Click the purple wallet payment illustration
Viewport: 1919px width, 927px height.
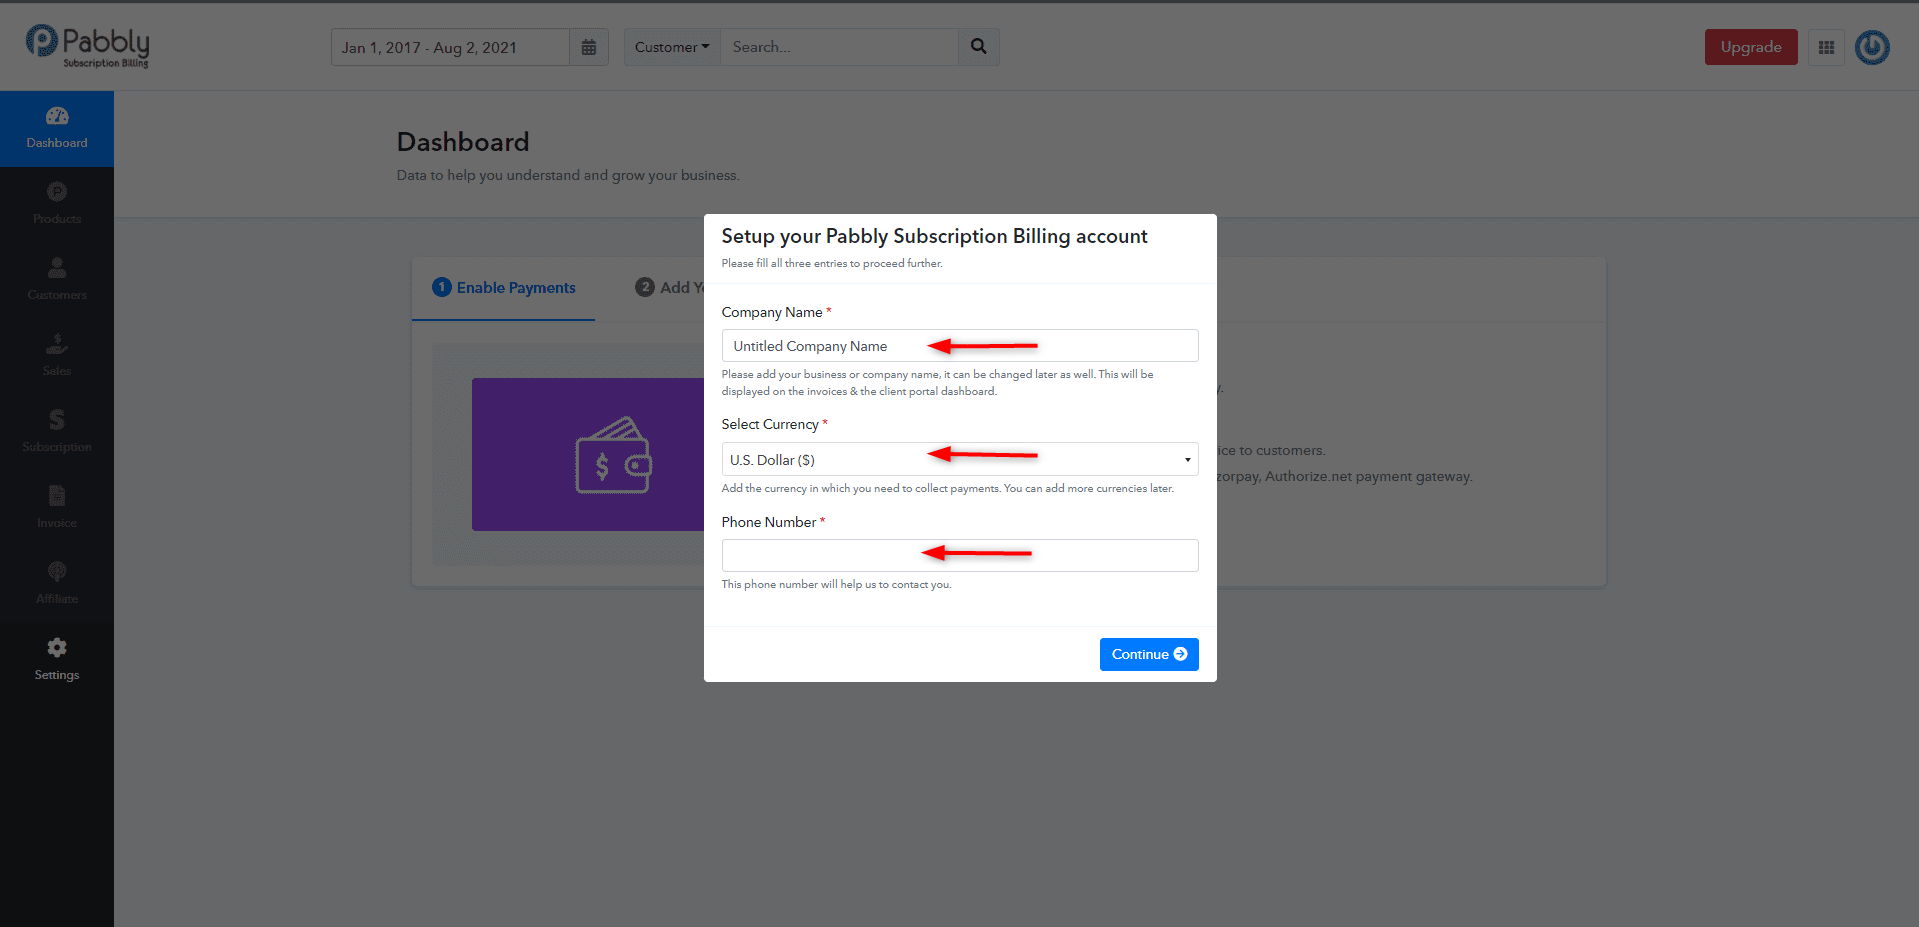588,454
